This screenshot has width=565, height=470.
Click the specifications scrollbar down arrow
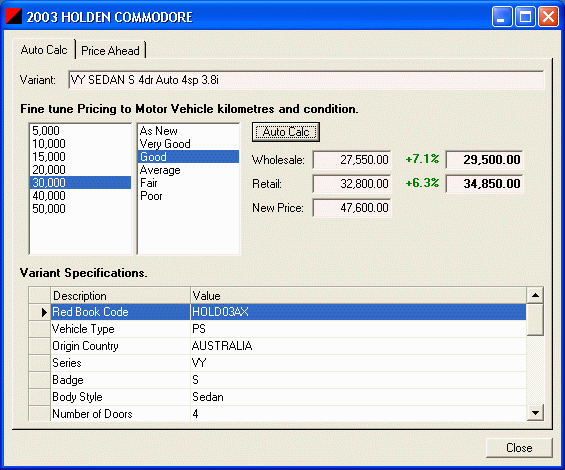click(x=535, y=413)
